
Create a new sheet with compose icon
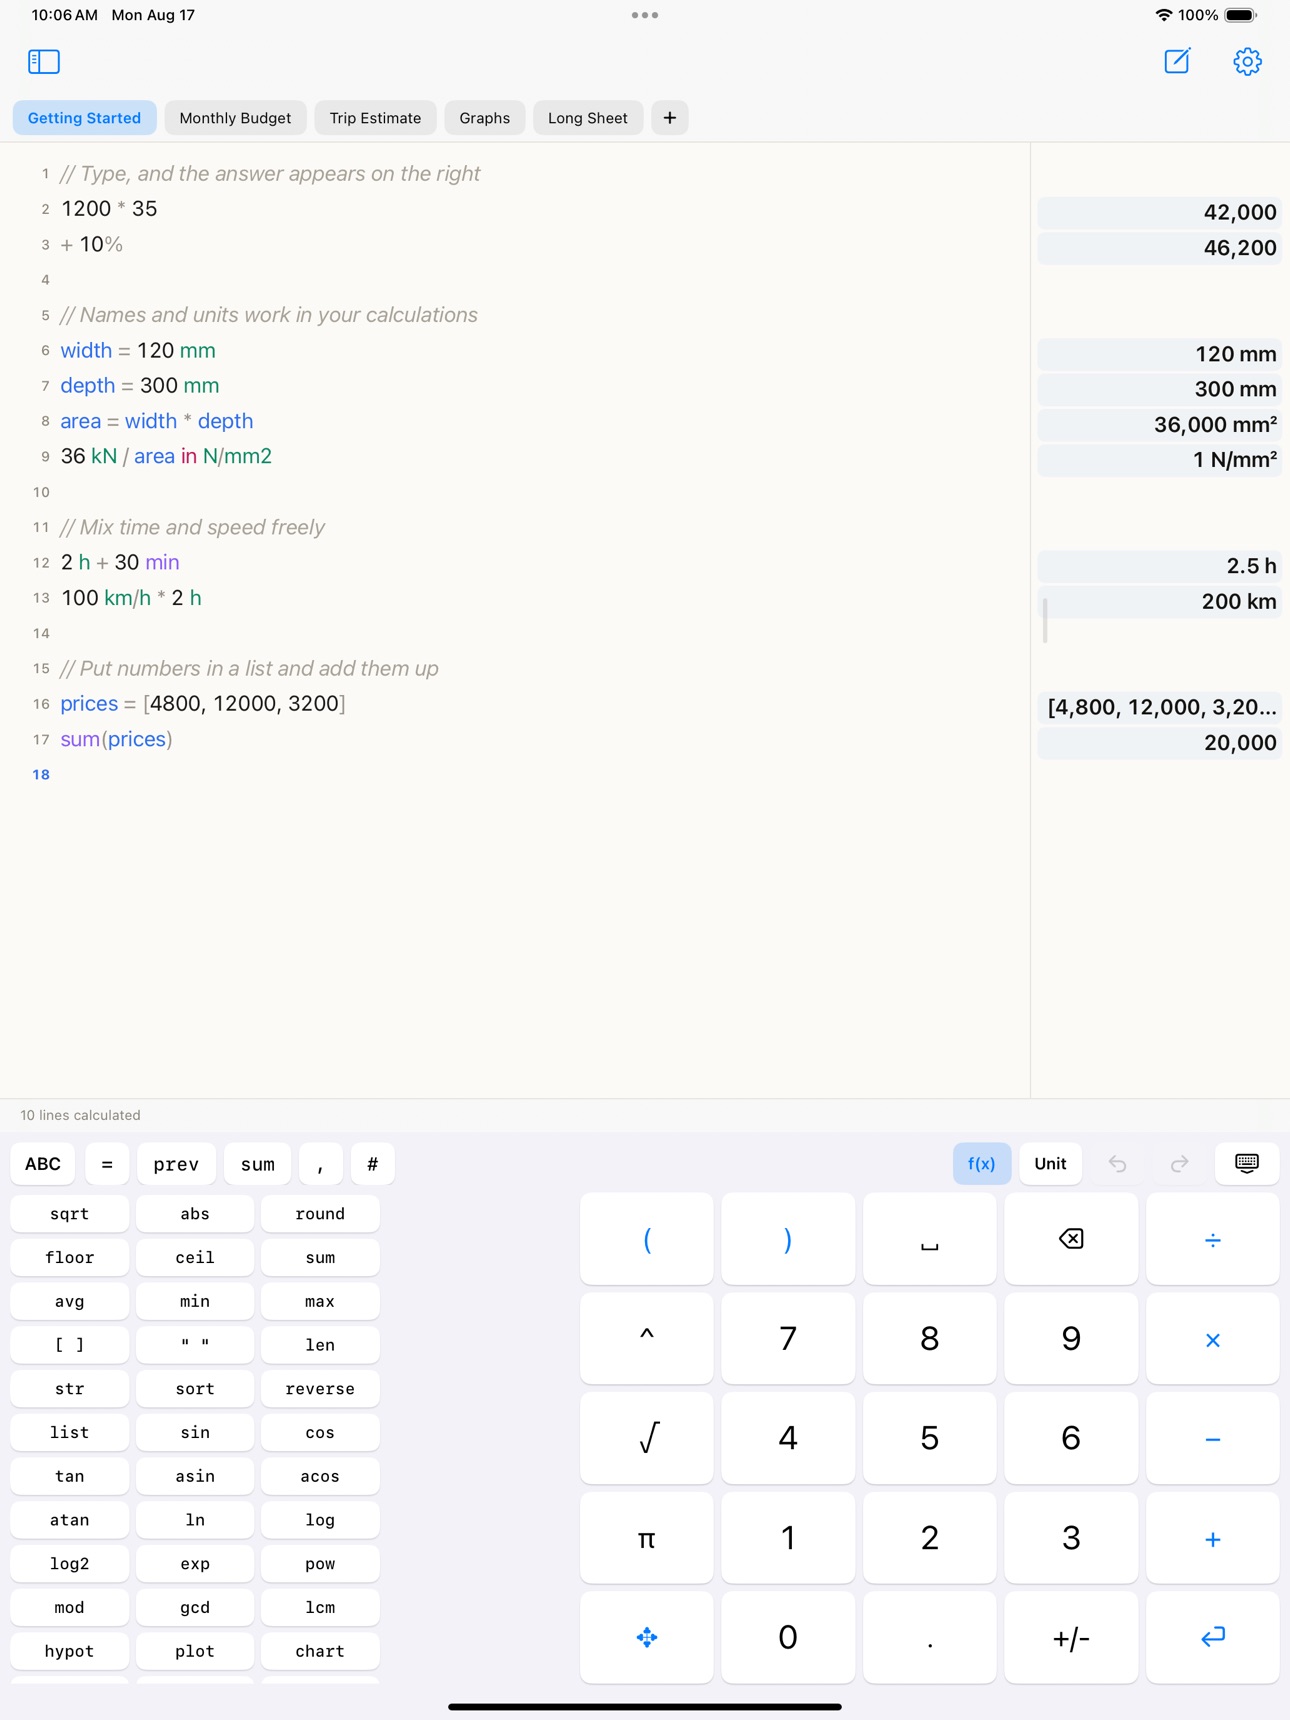tap(1177, 62)
